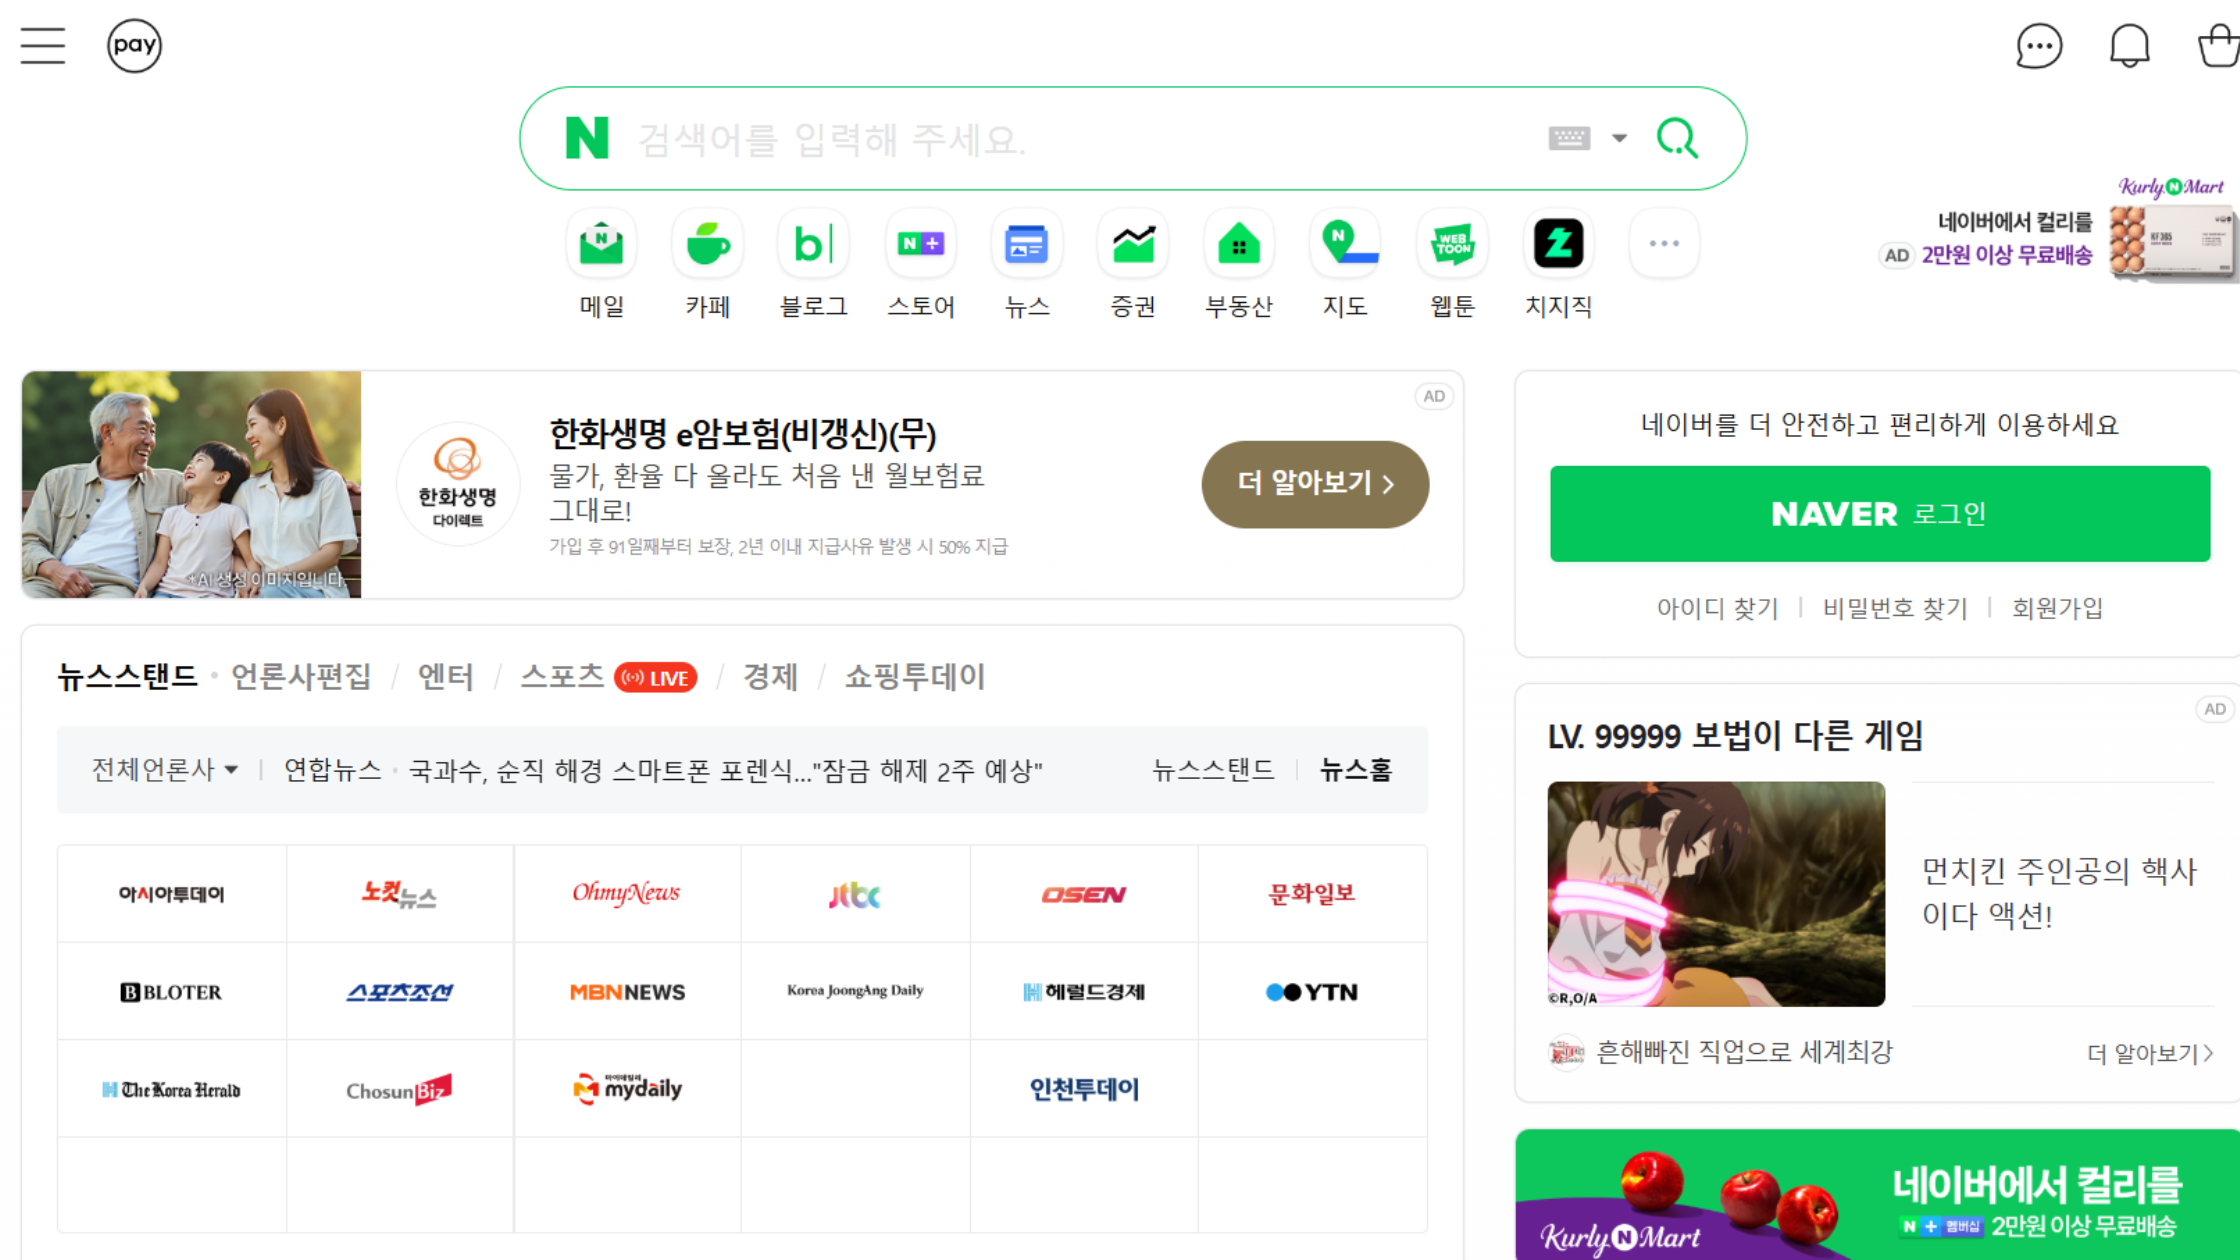This screenshot has width=2240, height=1260.
Task: Click the Naver Pay icon
Action: point(134,46)
